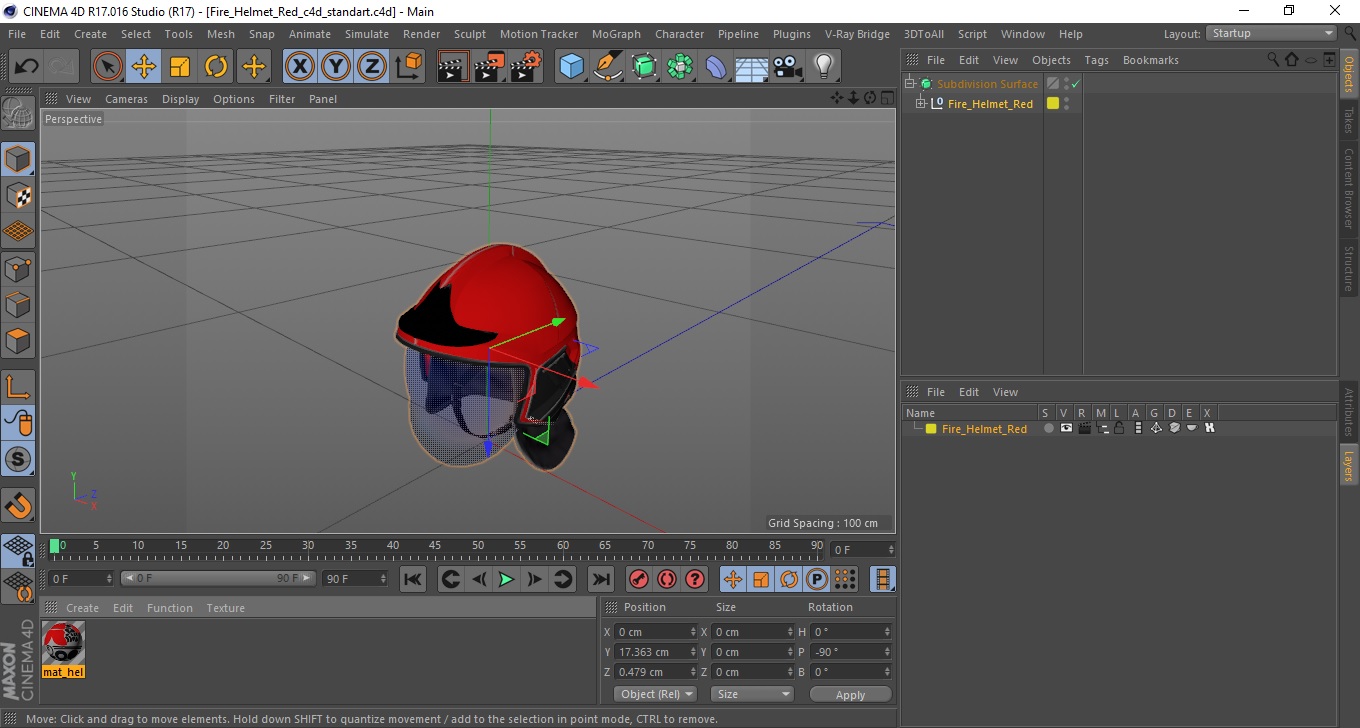Toggle Z axis lock

(x=372, y=67)
